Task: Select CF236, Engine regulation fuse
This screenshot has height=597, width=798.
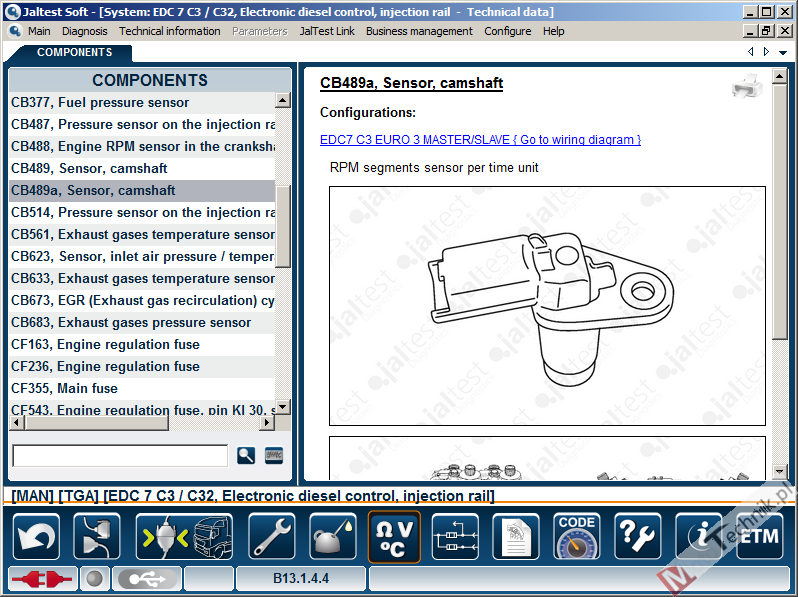Action: coord(142,366)
